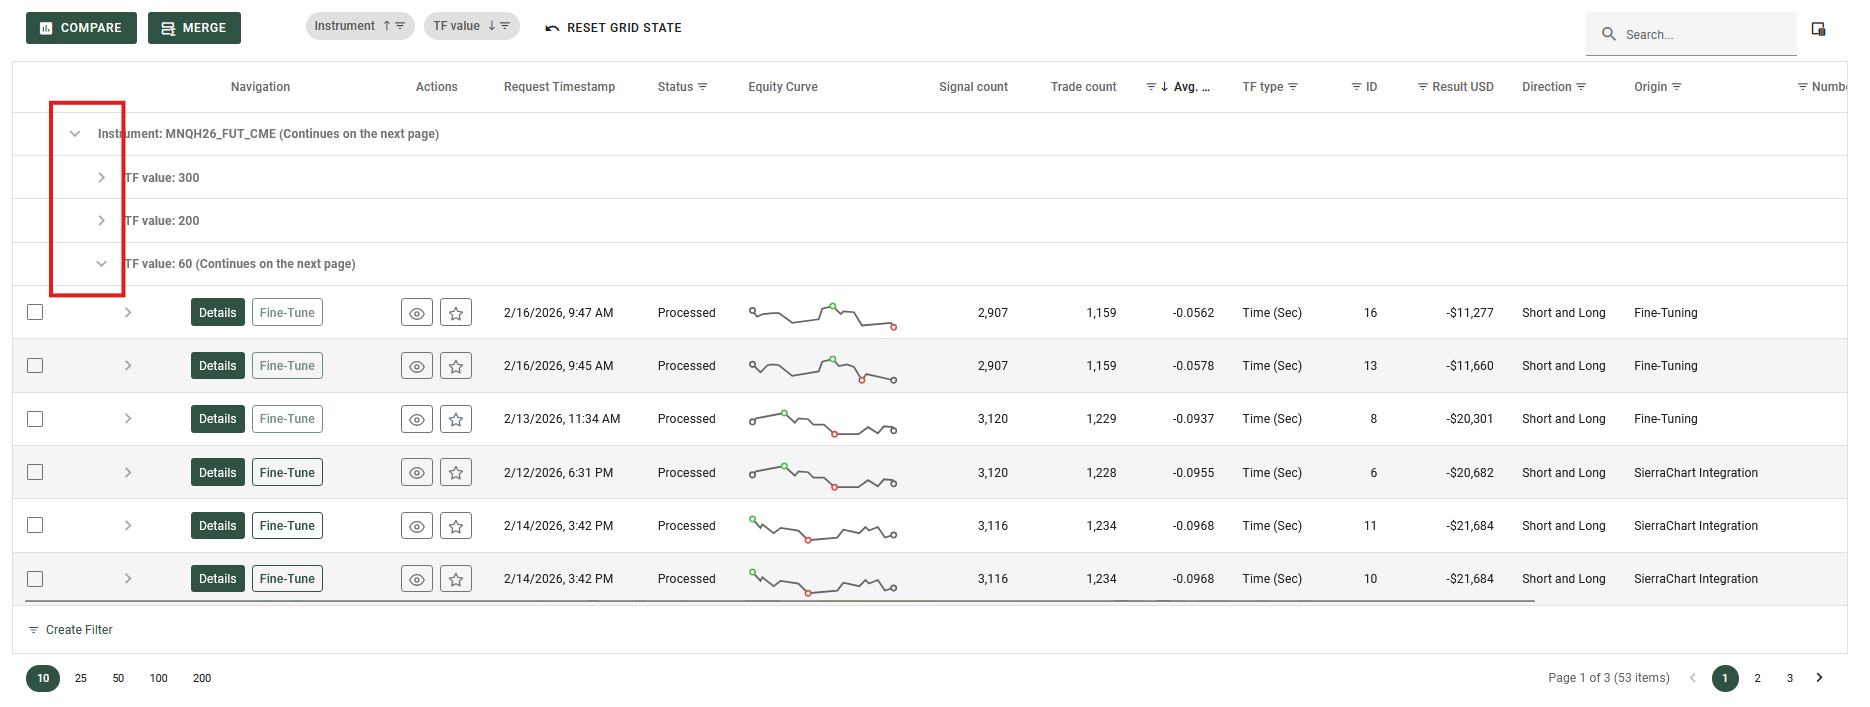Expand the TF value 200 group
Image resolution: width=1870 pixels, height=707 pixels.
[101, 221]
